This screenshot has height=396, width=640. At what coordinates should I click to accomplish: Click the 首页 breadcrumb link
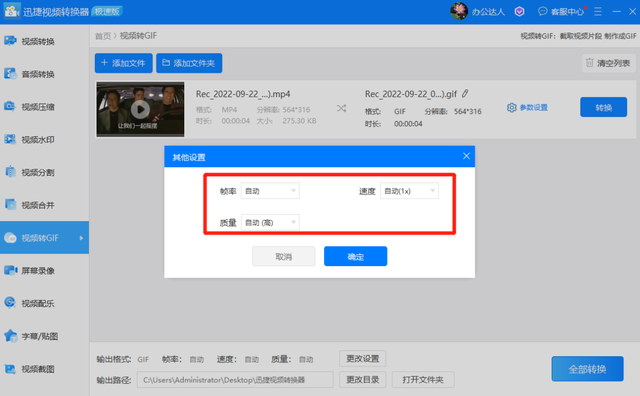coord(103,36)
